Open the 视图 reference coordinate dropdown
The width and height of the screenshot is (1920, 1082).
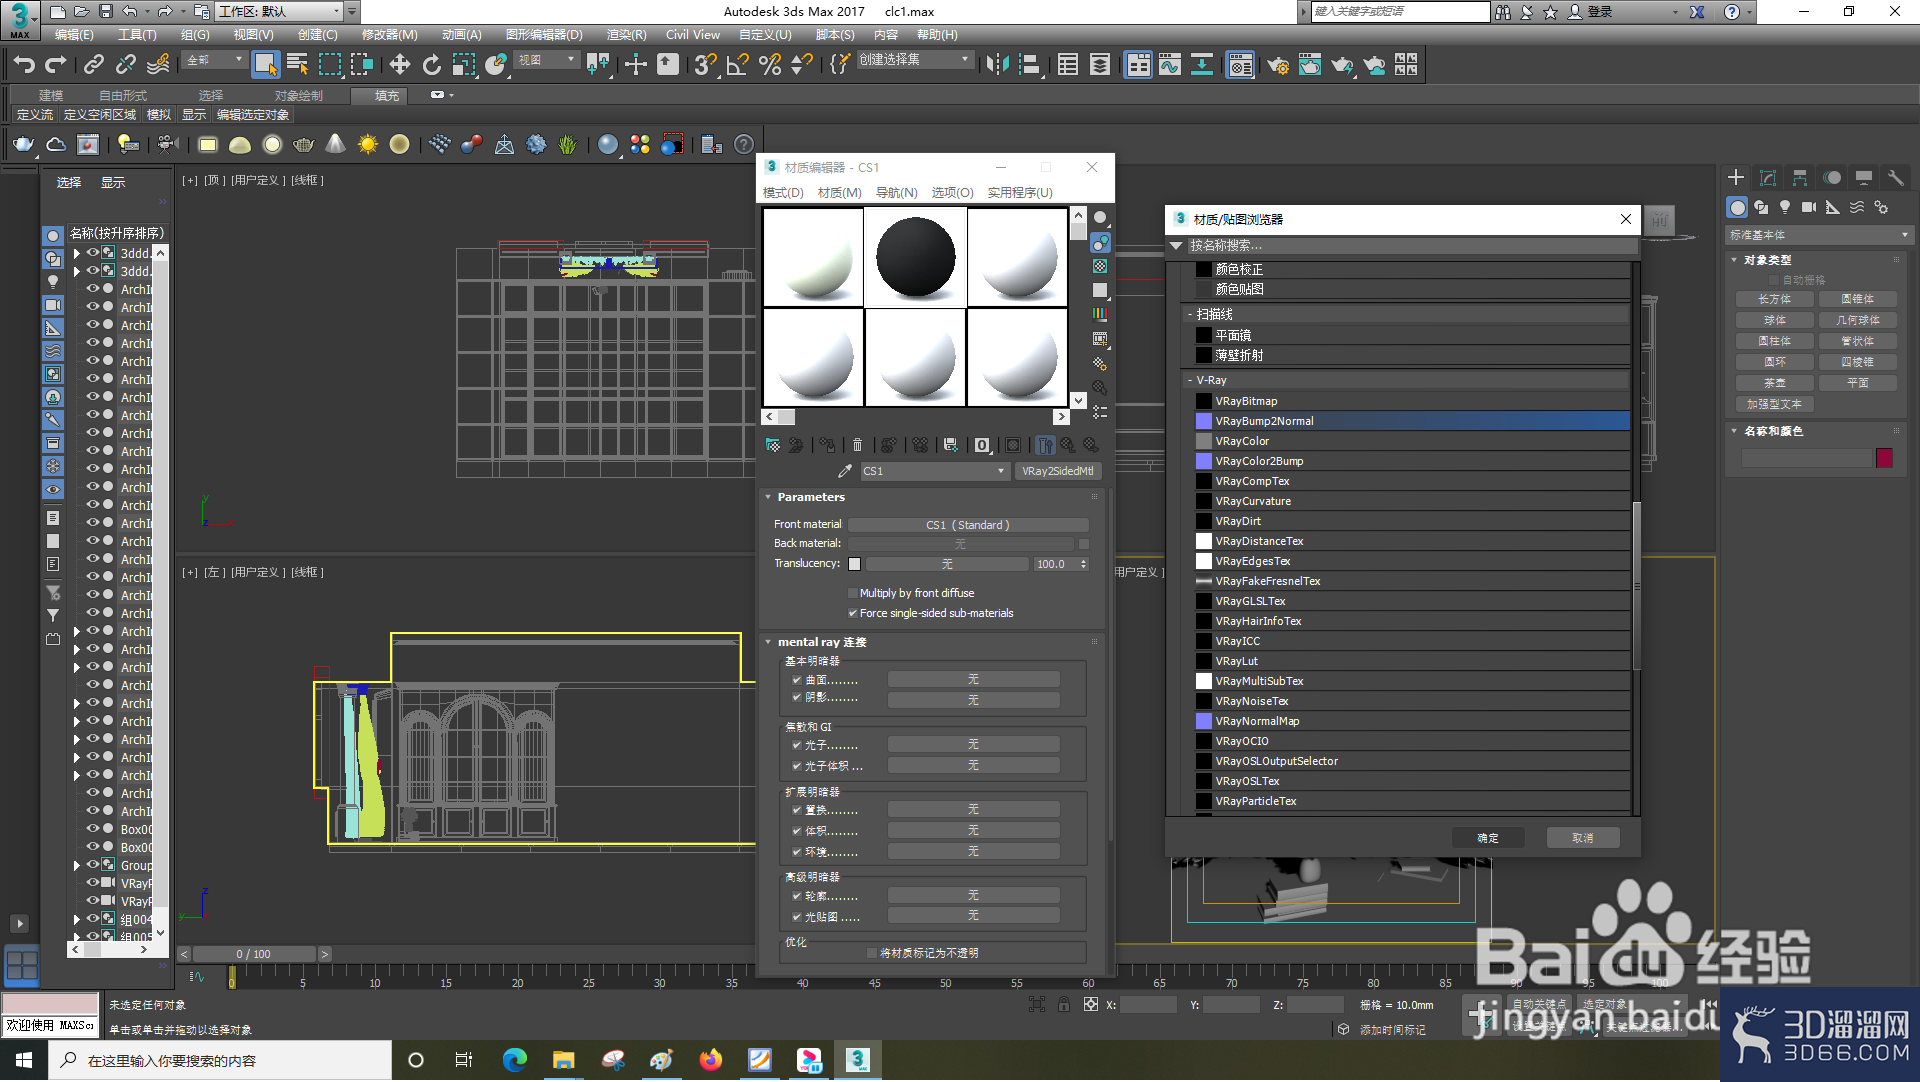(x=547, y=60)
